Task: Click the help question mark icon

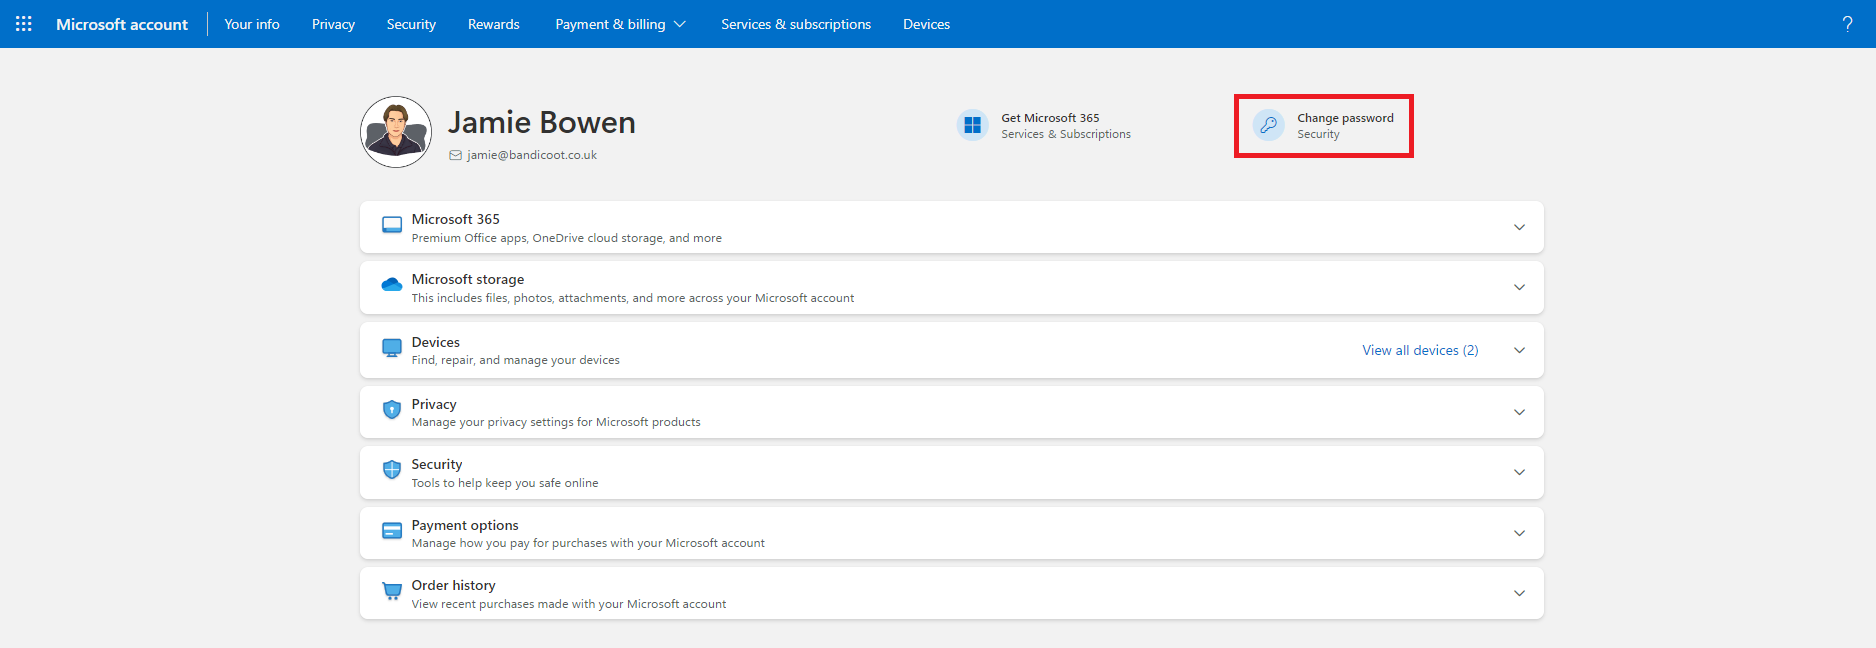Action: click(x=1847, y=24)
